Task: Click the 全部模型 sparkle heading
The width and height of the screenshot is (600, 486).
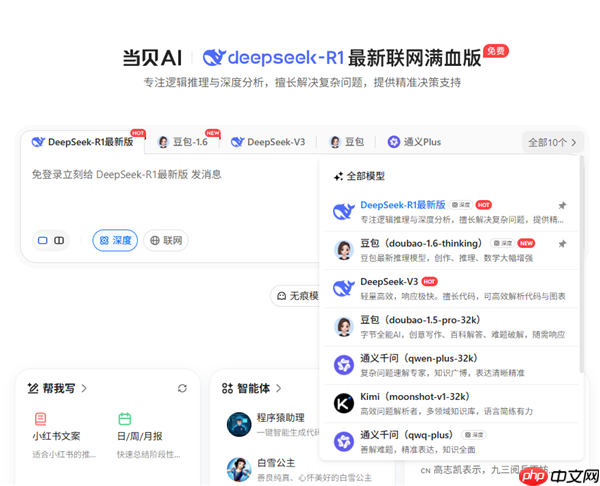Action: pos(359,176)
